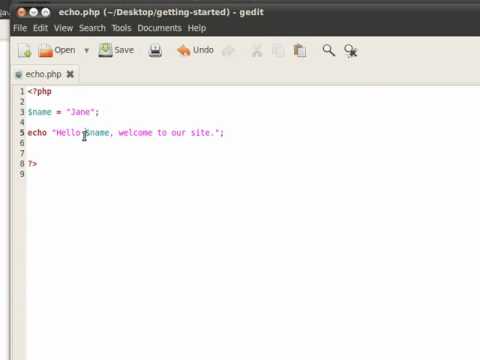Open the Search menu

92,28
